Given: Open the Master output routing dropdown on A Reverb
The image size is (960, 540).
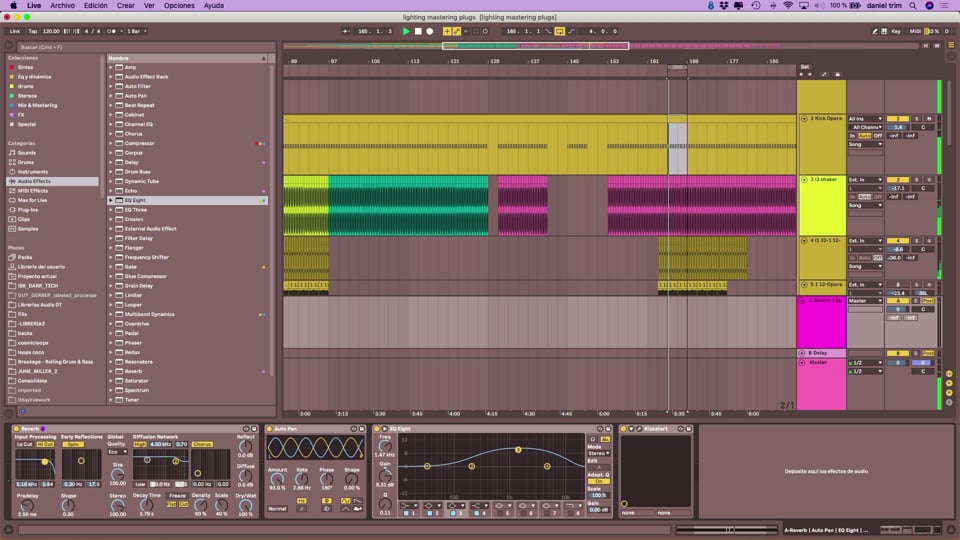Looking at the screenshot, I should pyautogui.click(x=865, y=301).
